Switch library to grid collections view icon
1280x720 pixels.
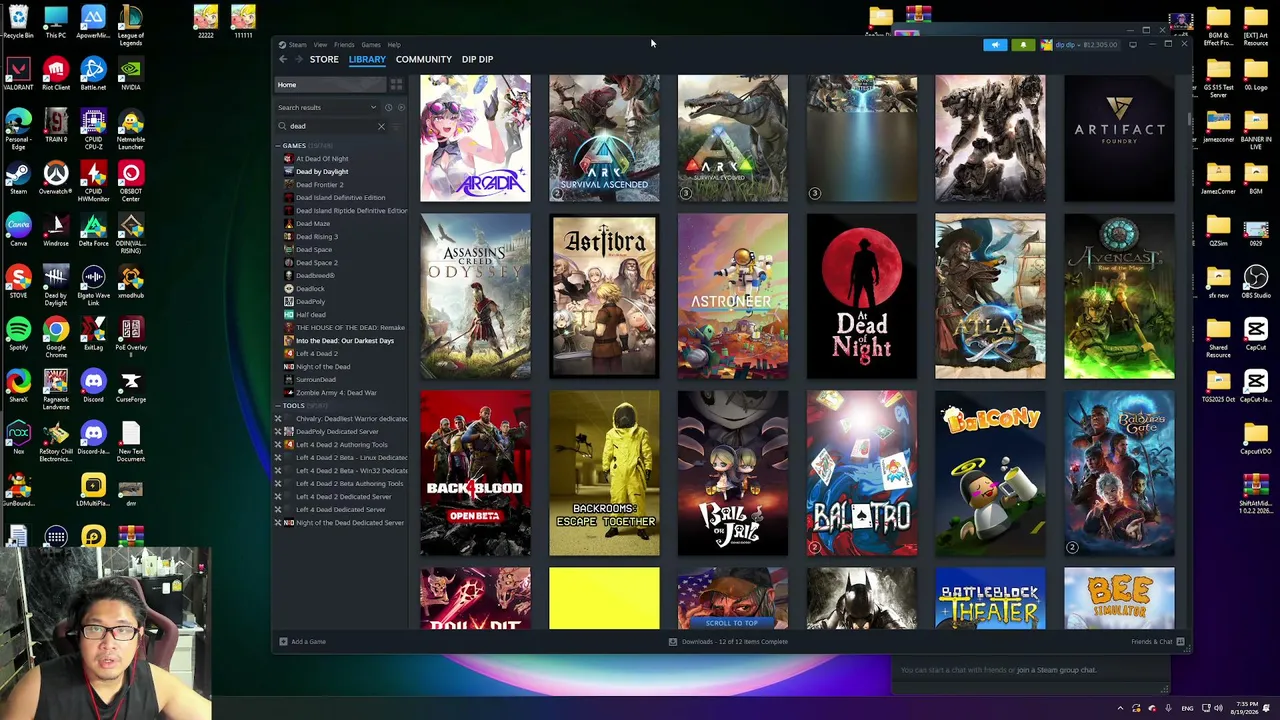click(396, 85)
